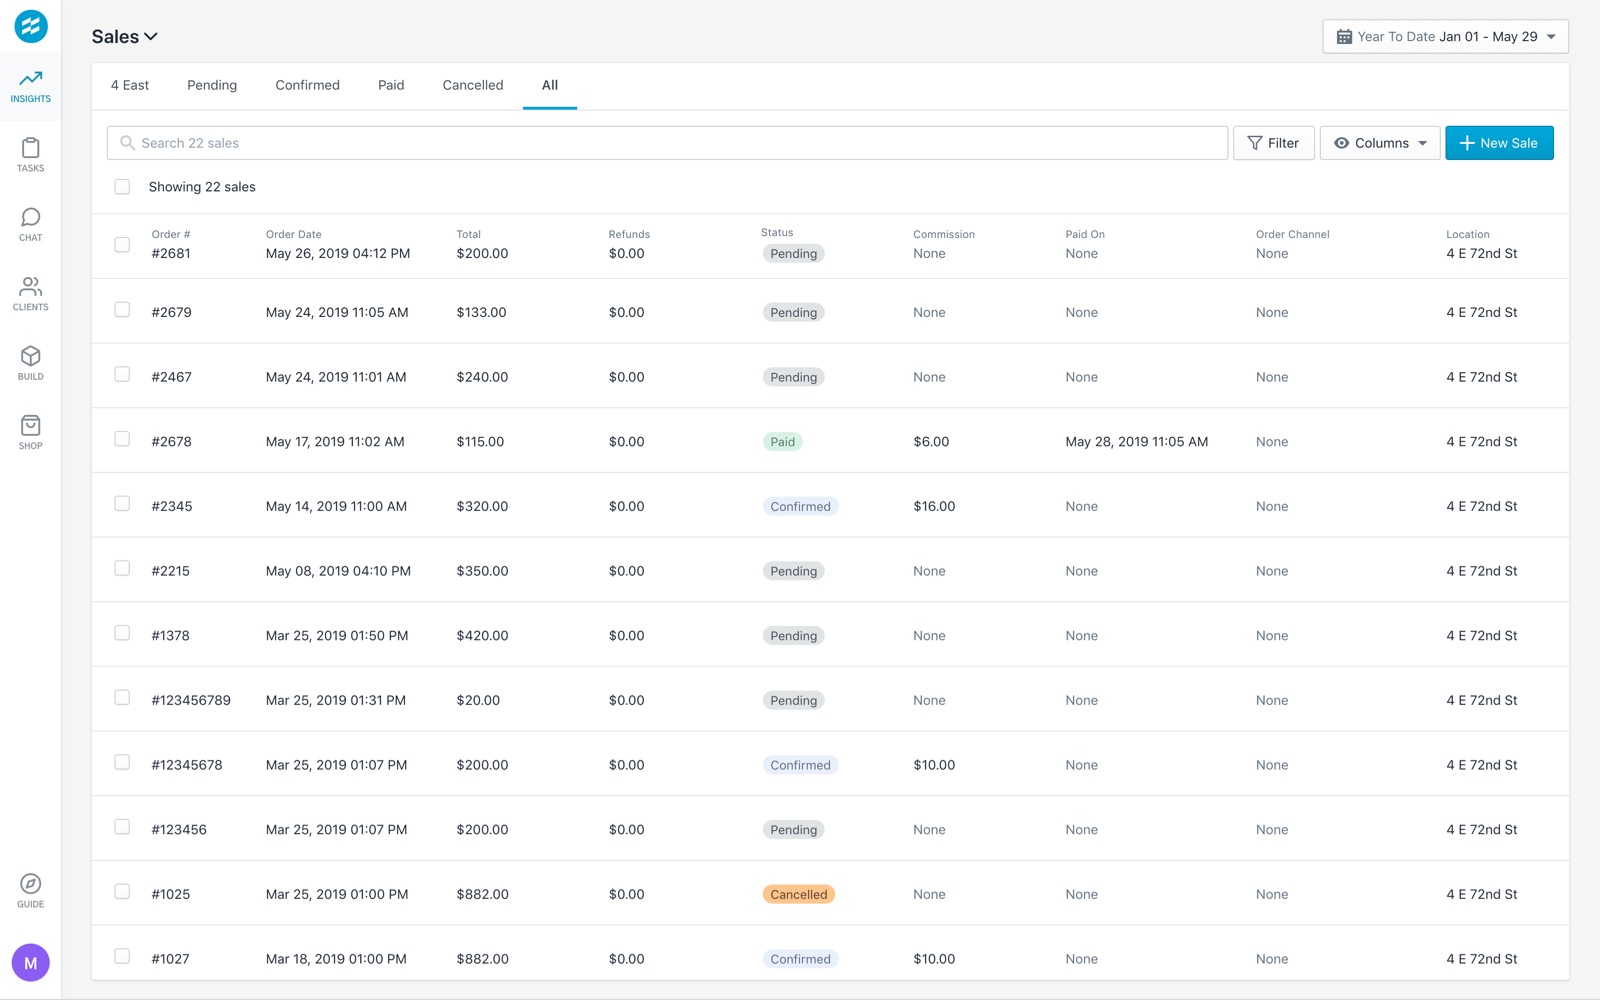Click the Paid status badge of #2678
Viewport: 1600px width, 1000px height.
click(783, 442)
